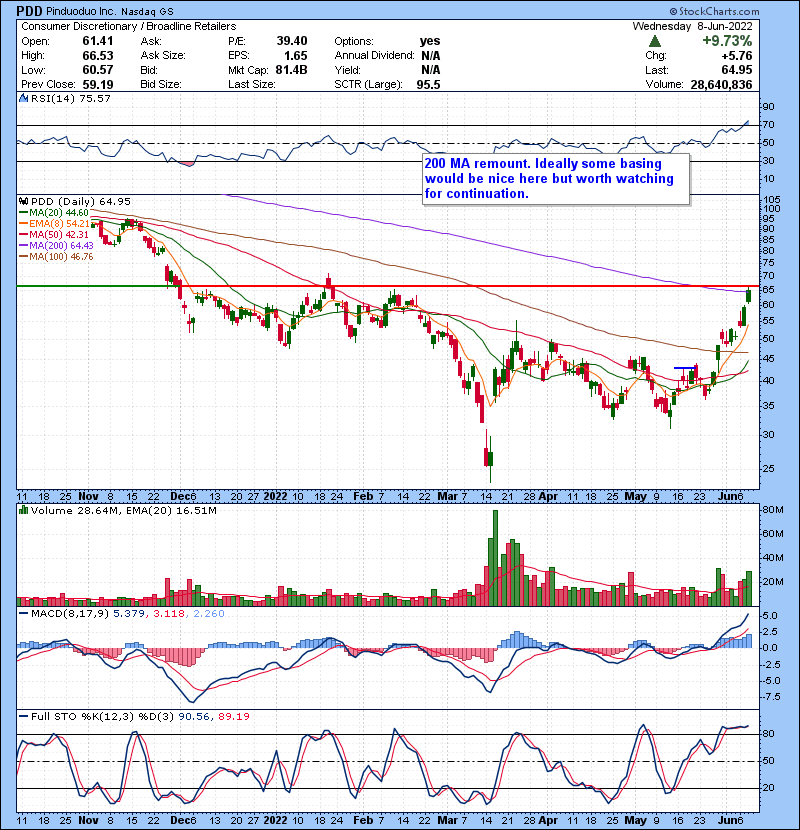
Task: Click the tallest March volume bar
Action: 493,556
